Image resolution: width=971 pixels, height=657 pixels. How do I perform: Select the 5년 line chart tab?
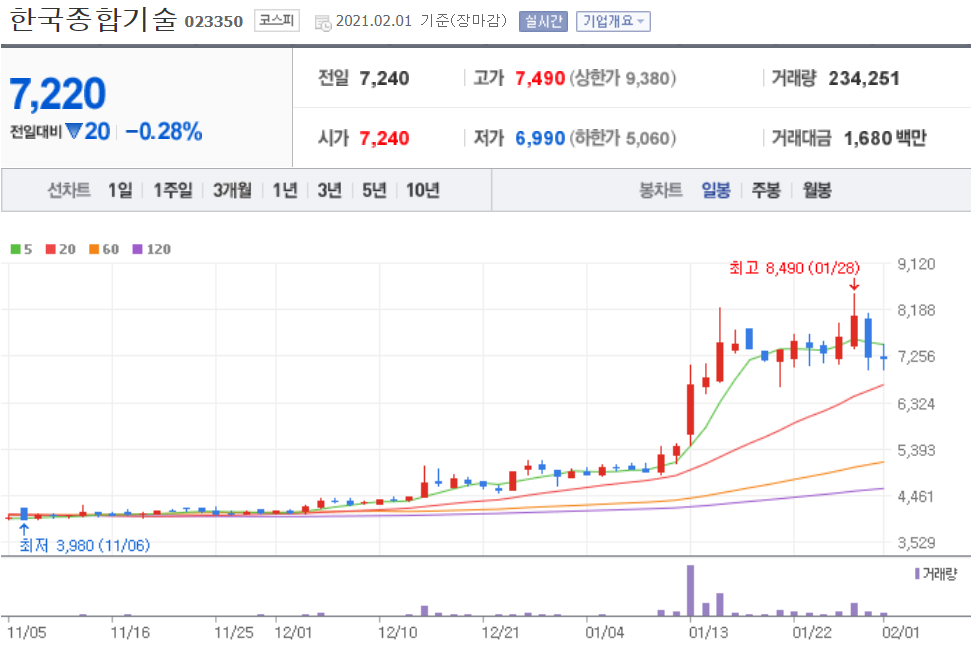(374, 190)
